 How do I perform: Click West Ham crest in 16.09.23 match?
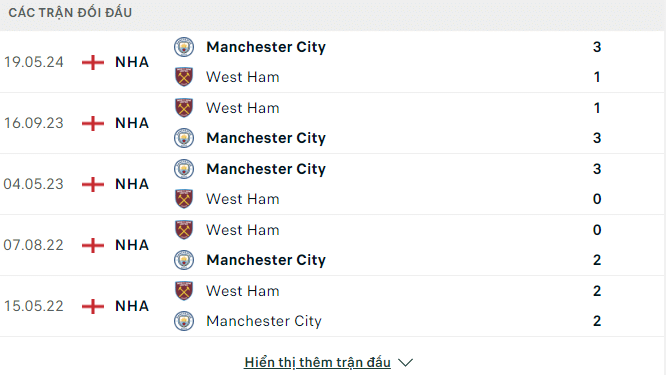[184, 108]
